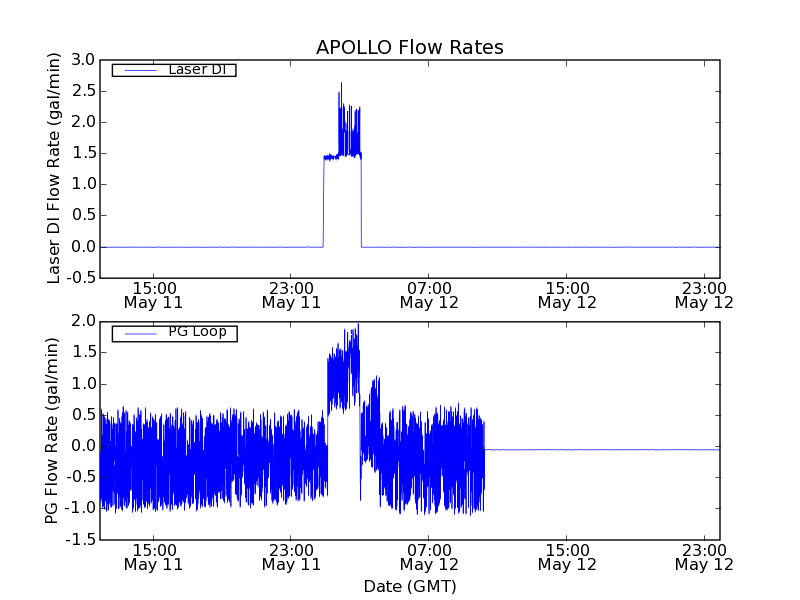800x600 pixels.
Task: Click the blue line sample in Laser DI legend
Action: [x=141, y=70]
